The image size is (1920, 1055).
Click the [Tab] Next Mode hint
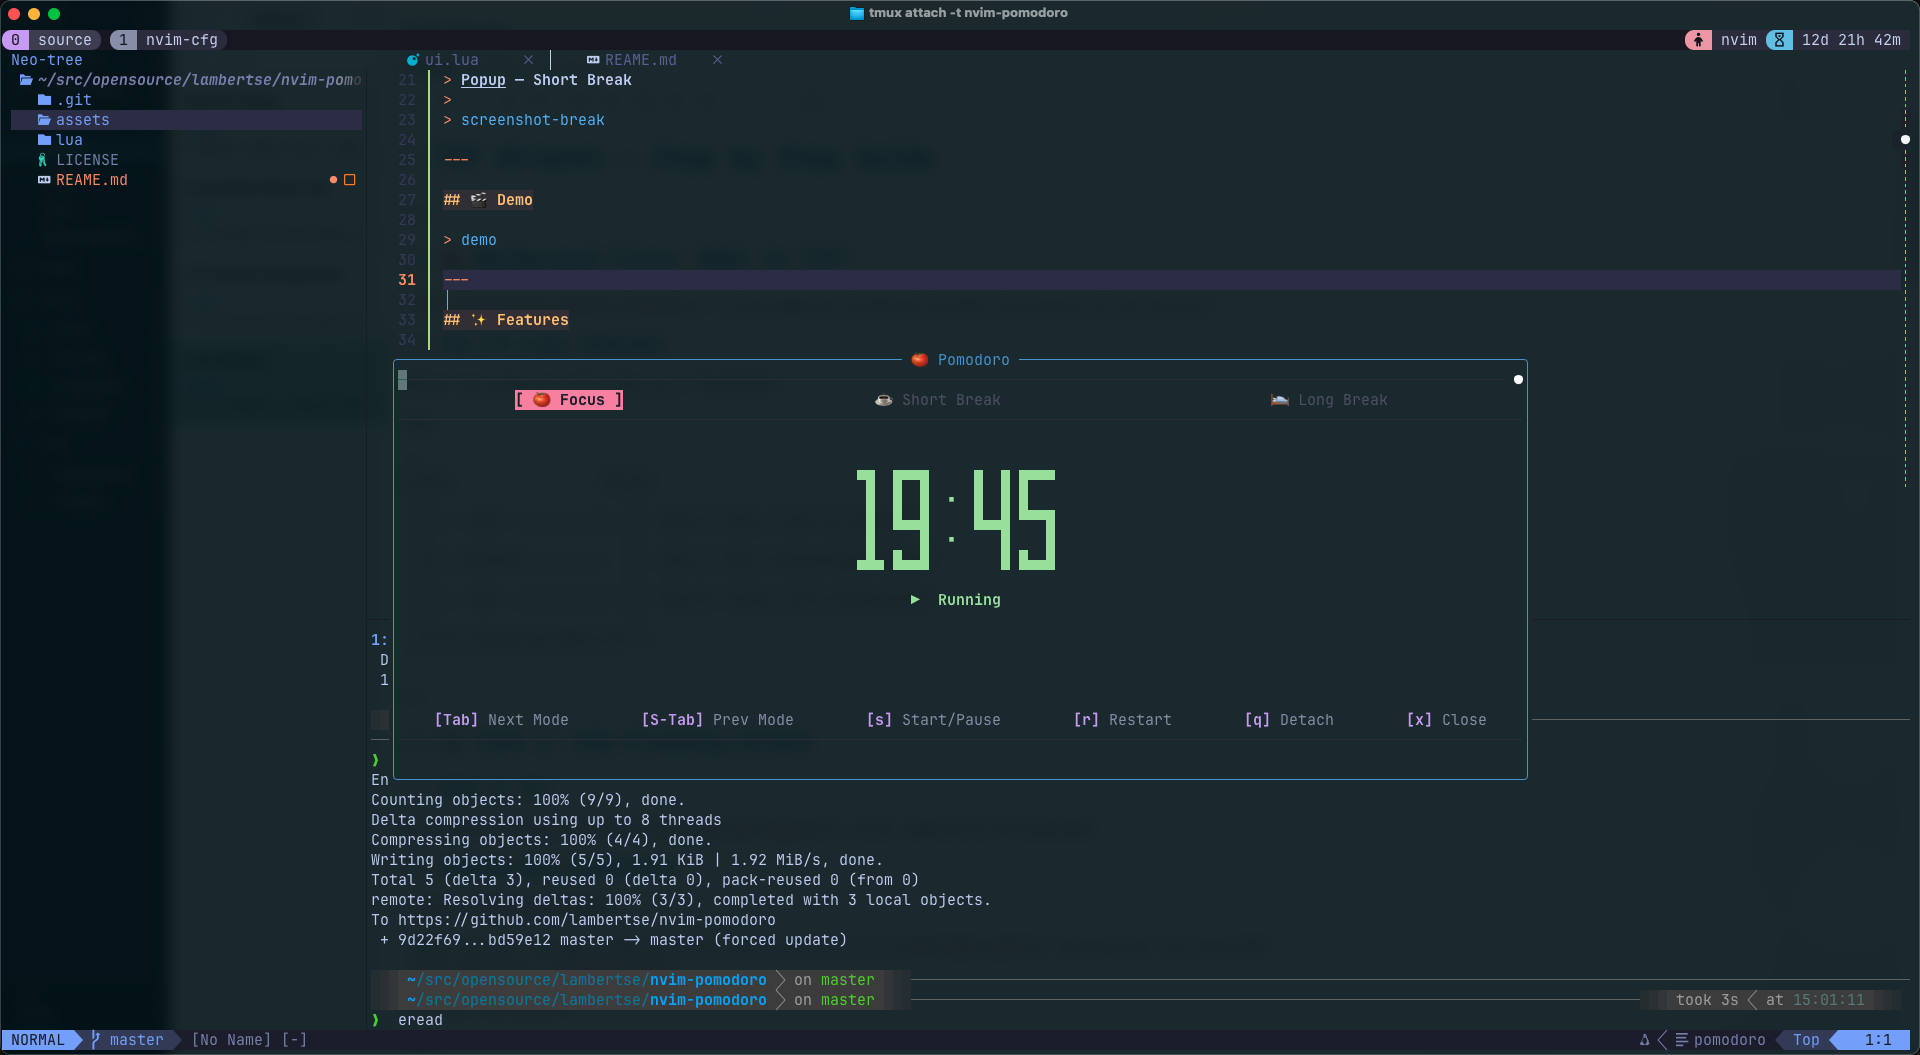pos(502,720)
